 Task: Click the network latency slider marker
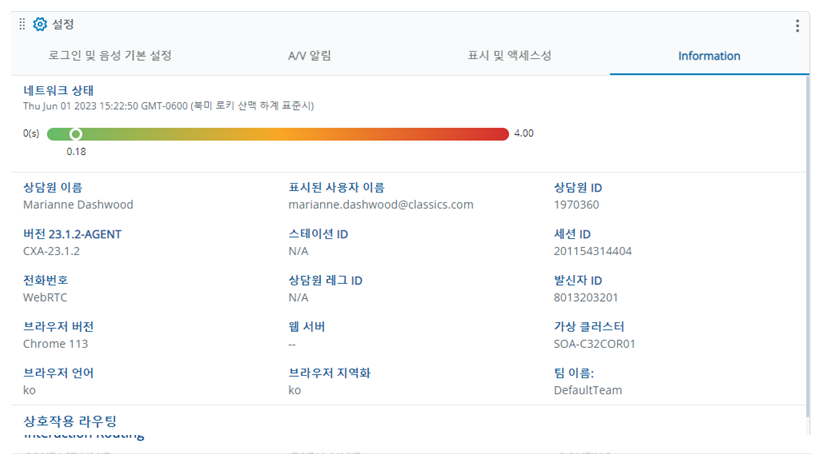click(x=76, y=134)
